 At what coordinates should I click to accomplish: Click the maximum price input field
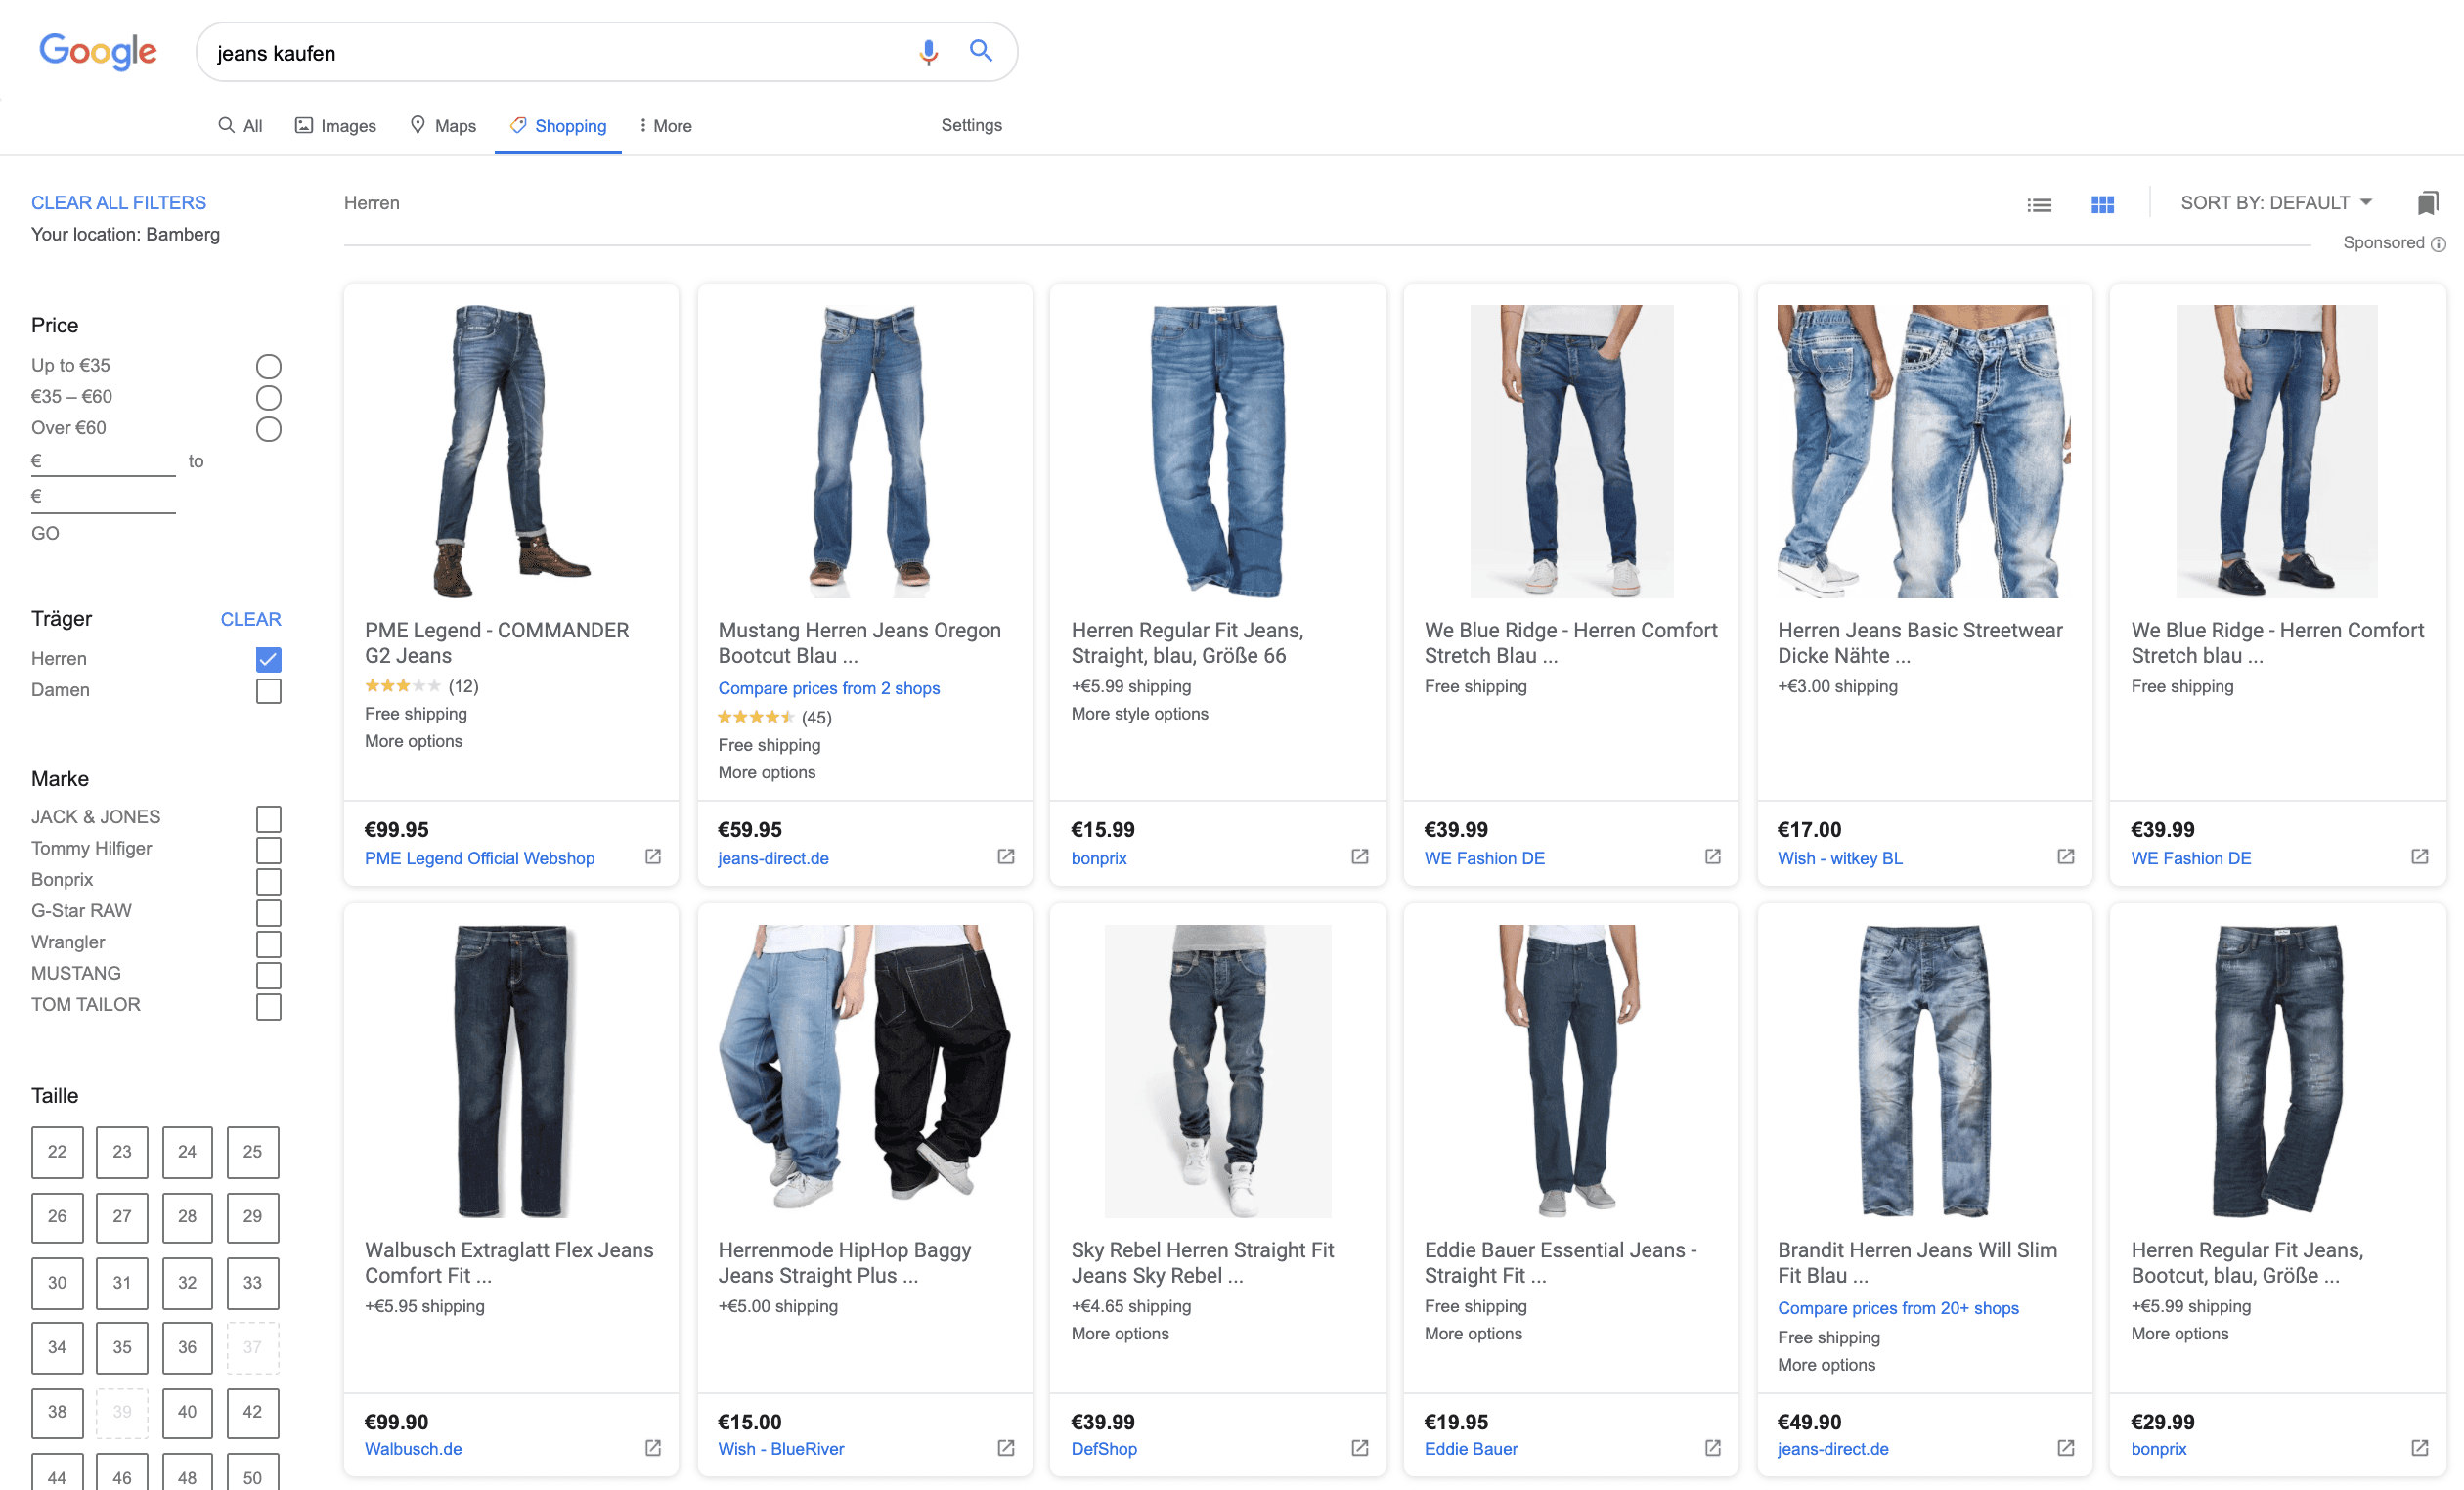103,497
